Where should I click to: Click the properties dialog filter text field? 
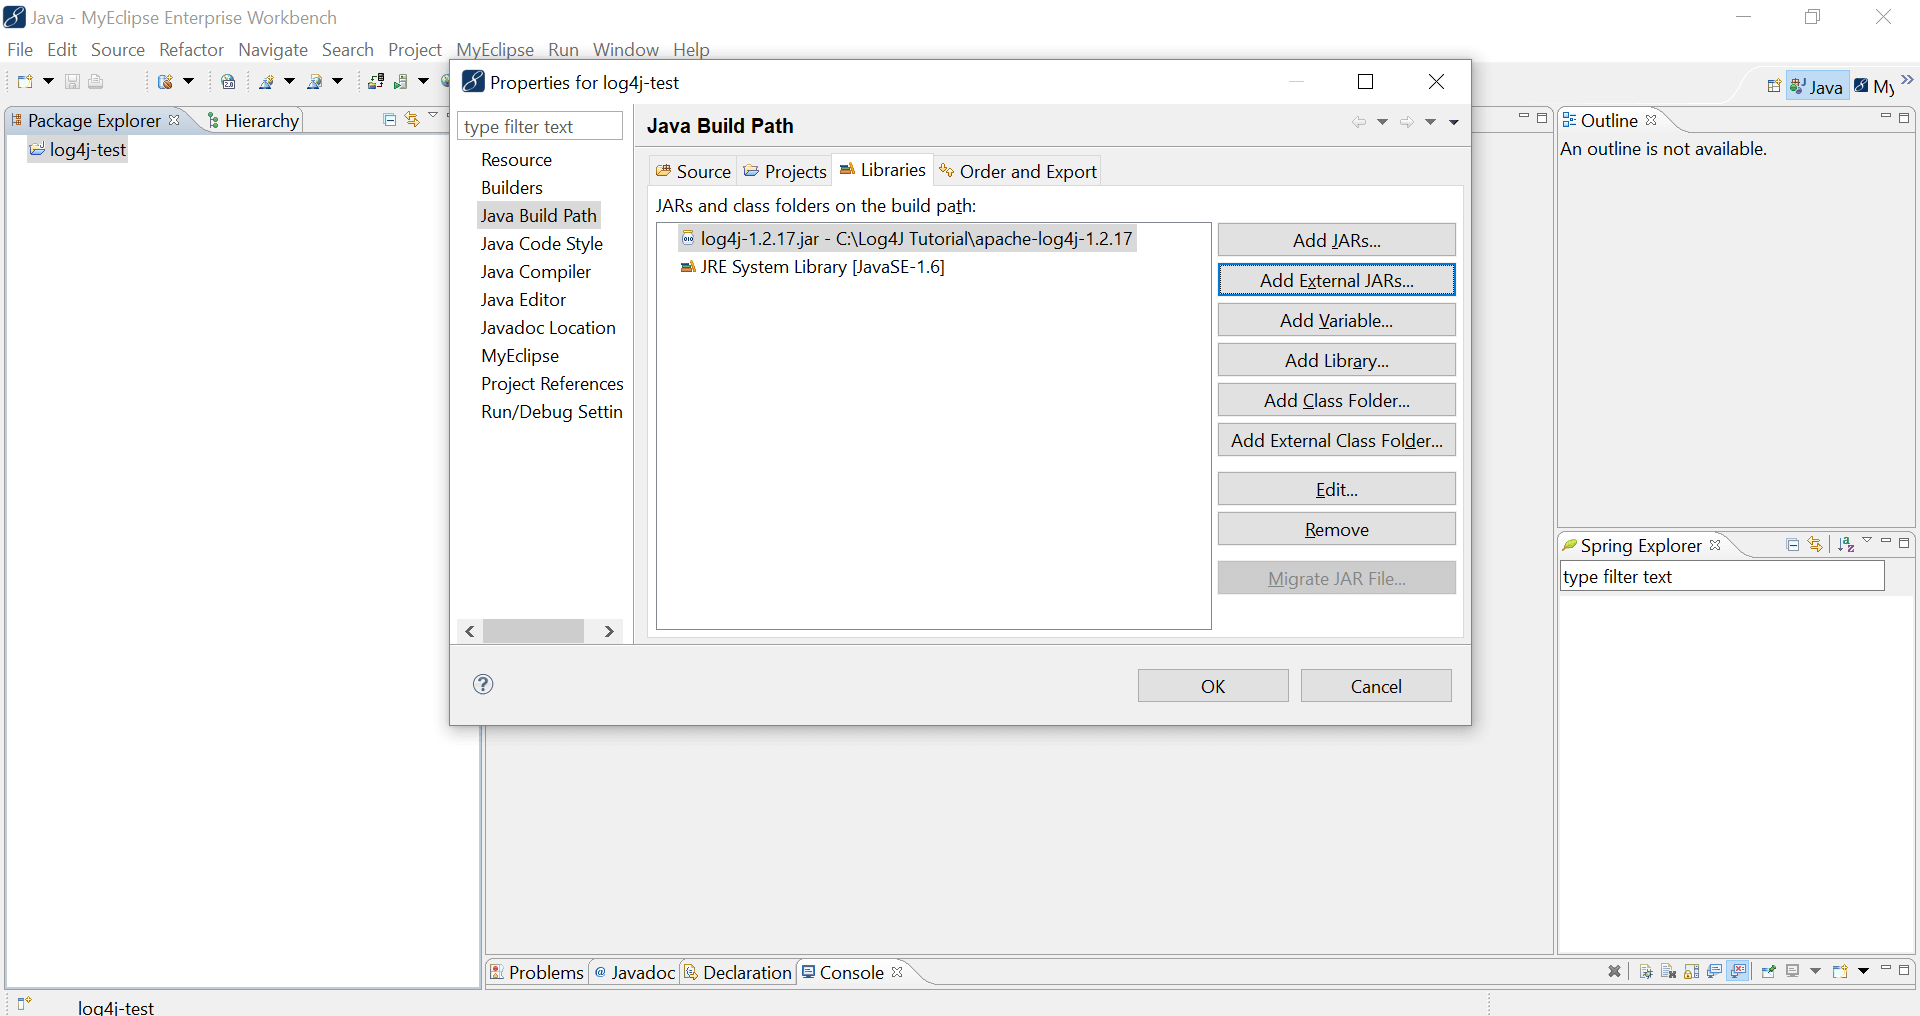[x=540, y=126]
